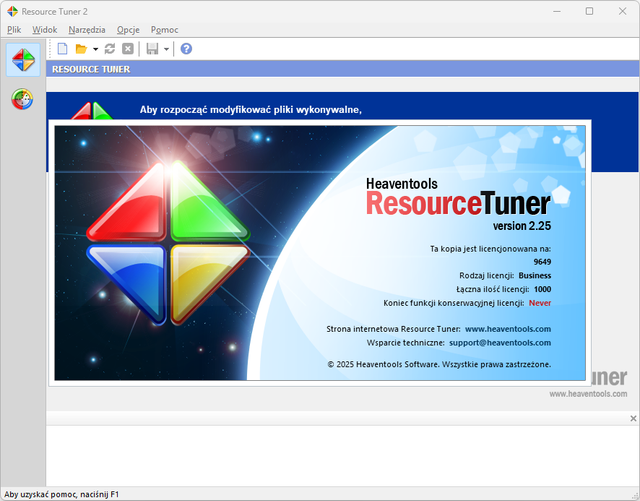
Task: Click the Close file X toolbar icon
Action: (x=128, y=49)
